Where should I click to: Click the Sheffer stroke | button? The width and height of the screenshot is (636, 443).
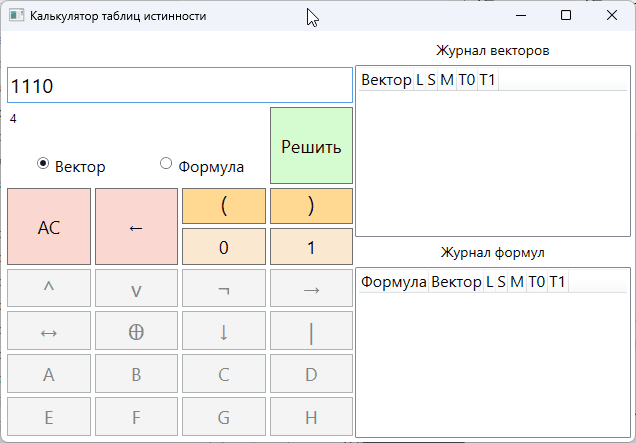coord(311,331)
